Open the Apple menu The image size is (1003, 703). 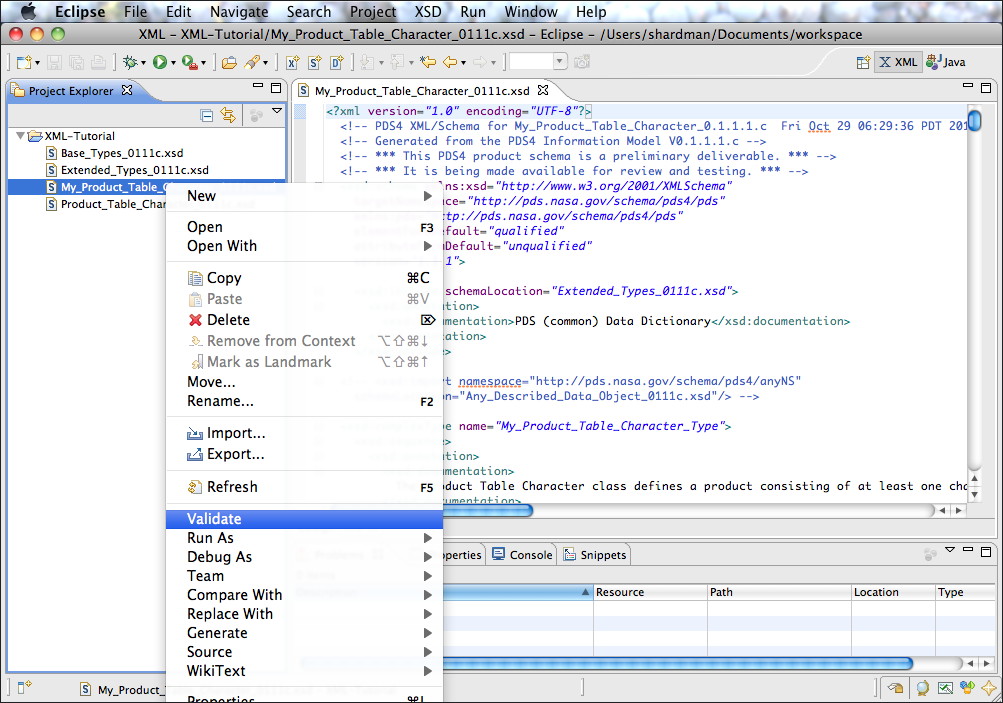coord(28,12)
